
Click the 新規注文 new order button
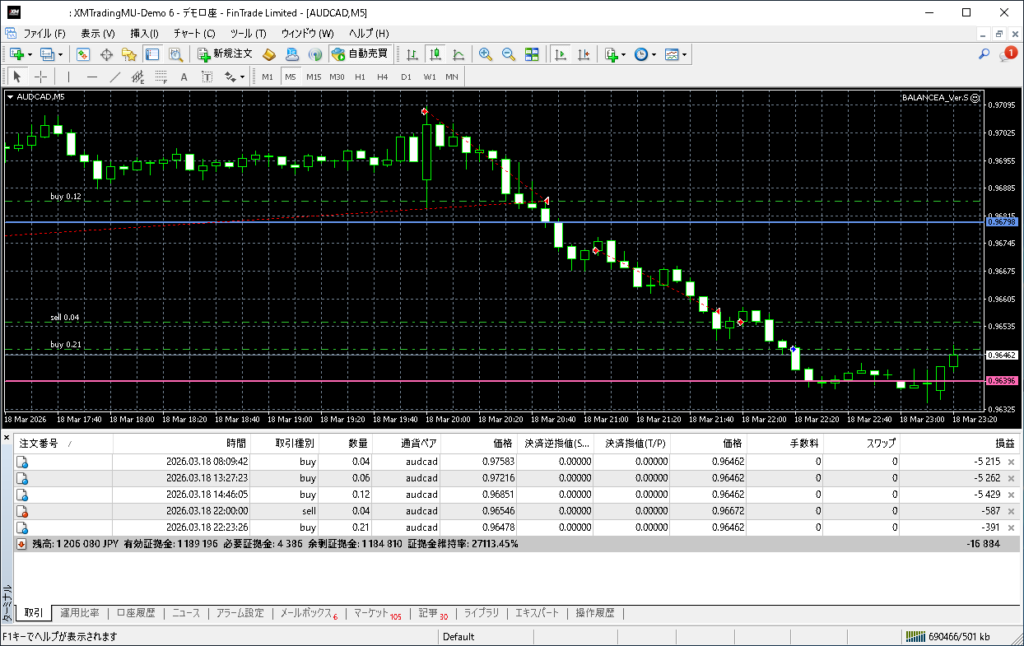tap(225, 54)
